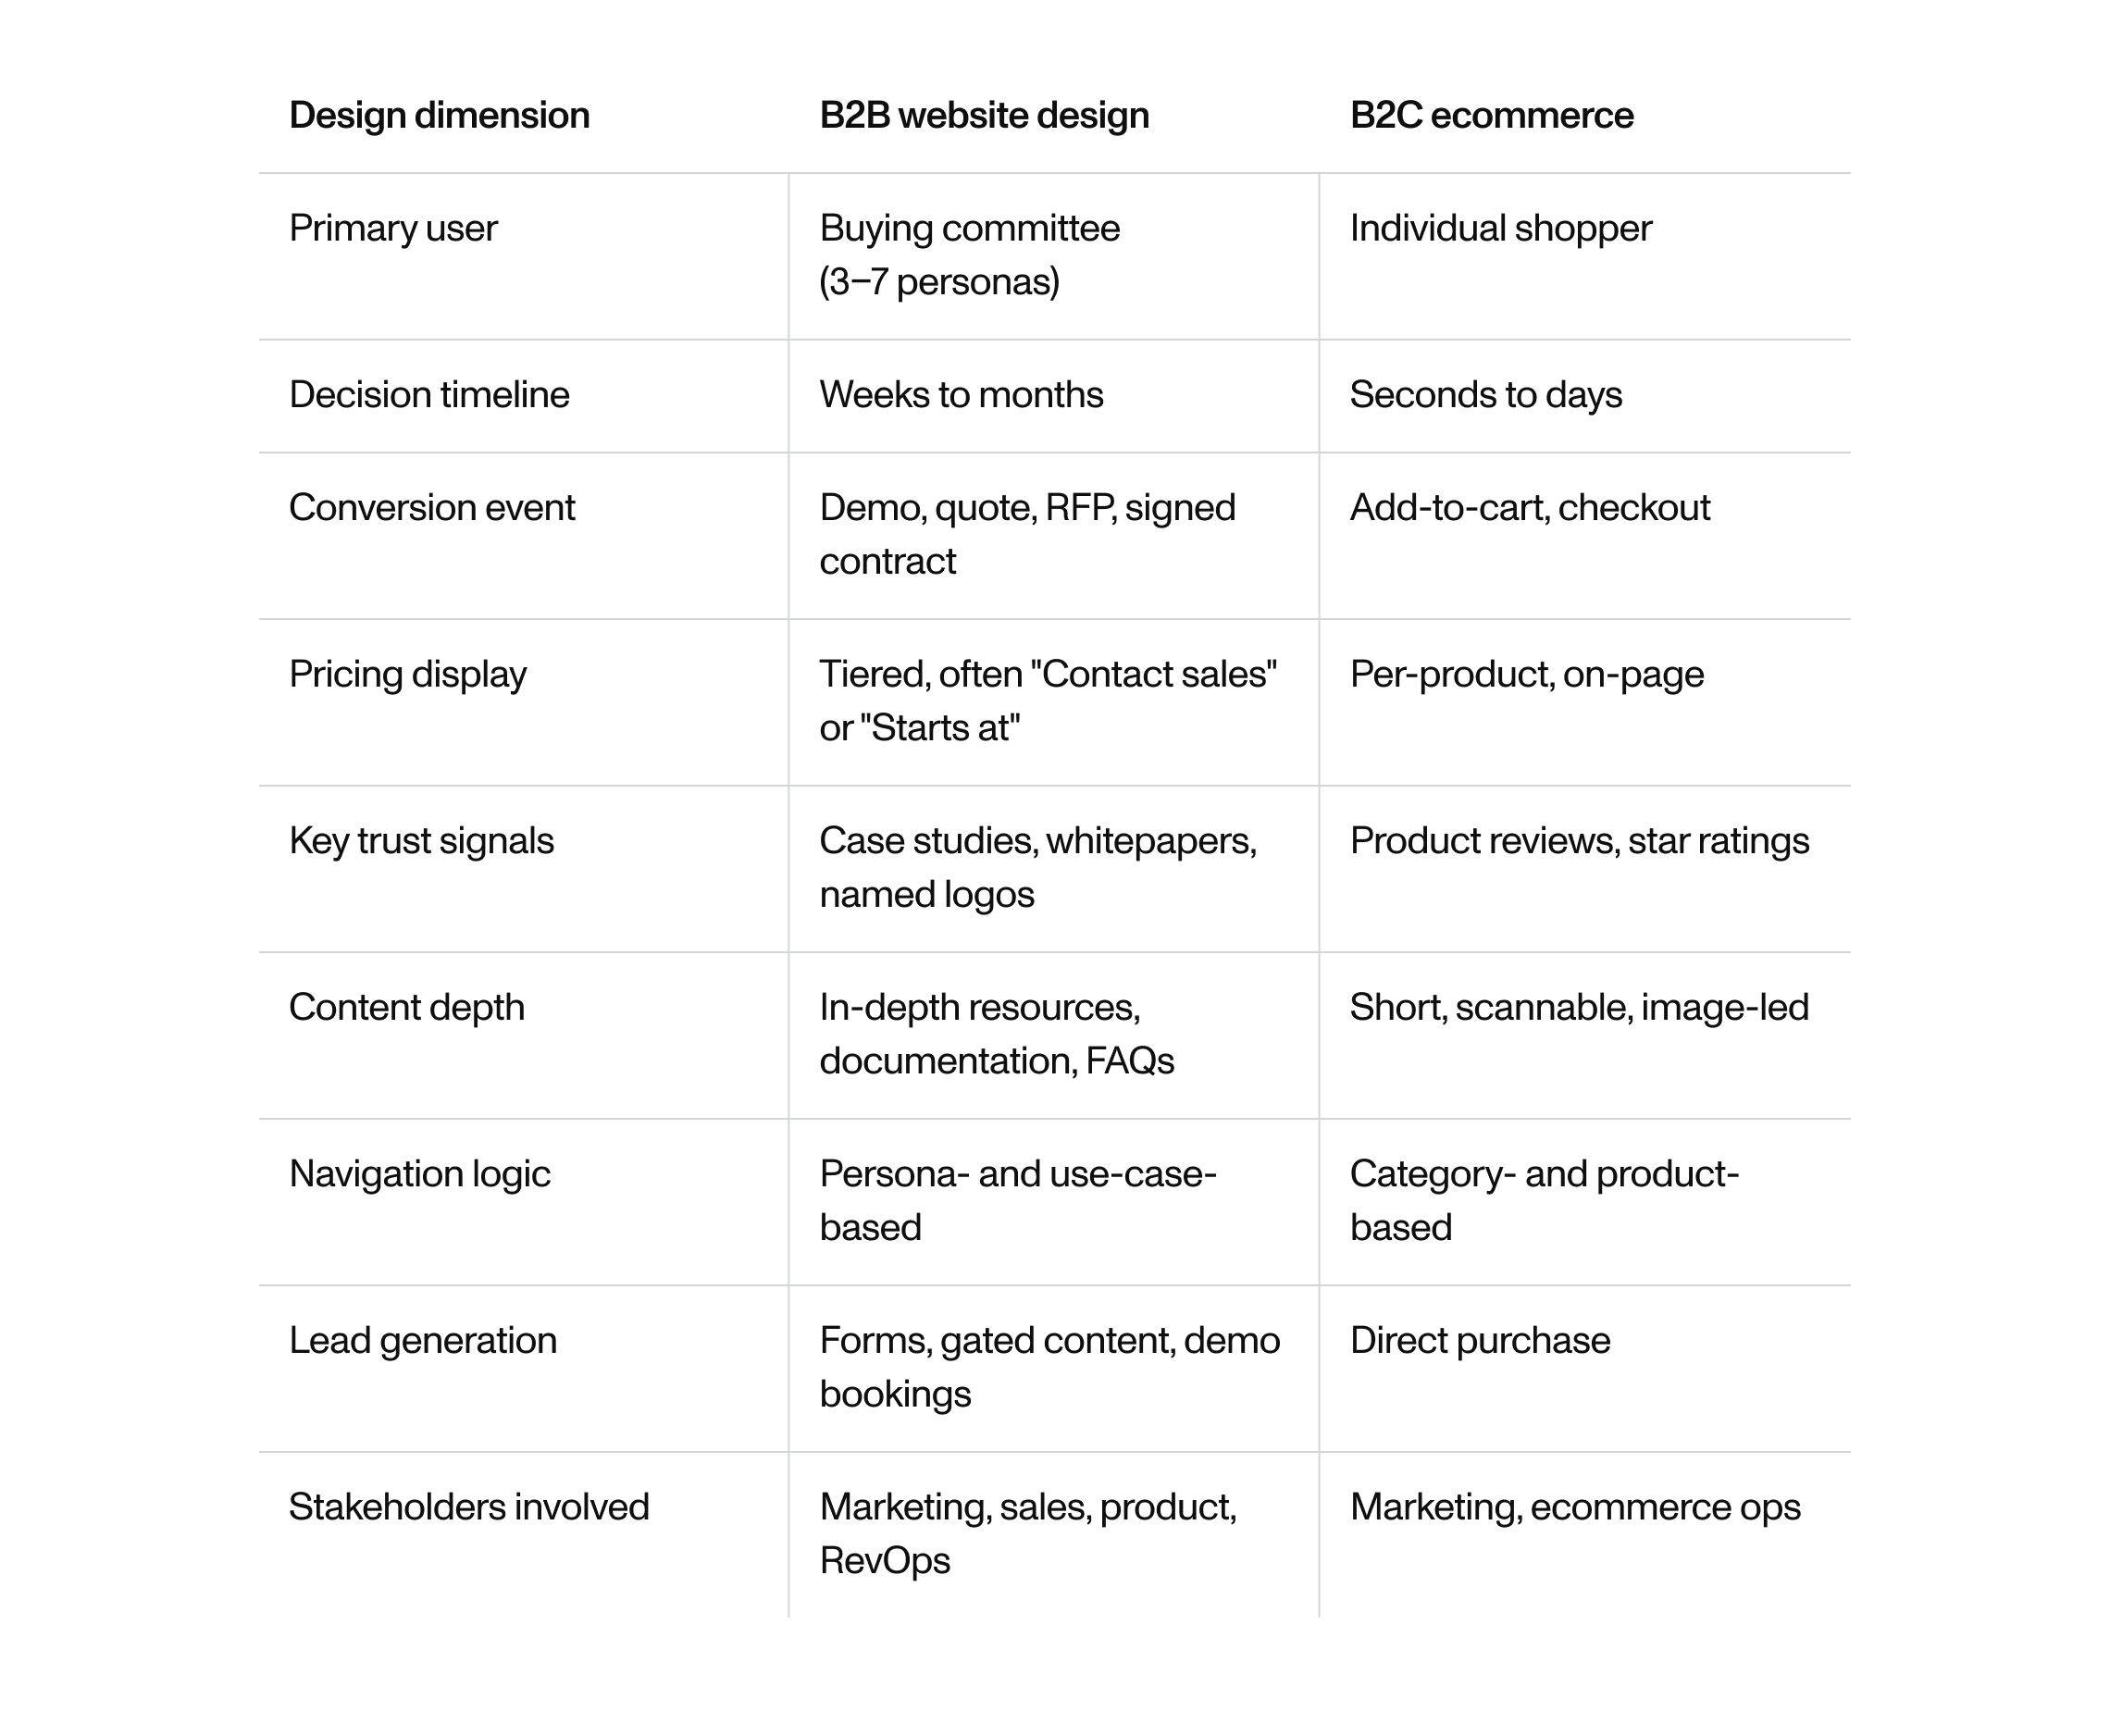This screenshot has width=2110, height=1736.
Task: Click the 'Decision timeline' row label
Action: 429,395
